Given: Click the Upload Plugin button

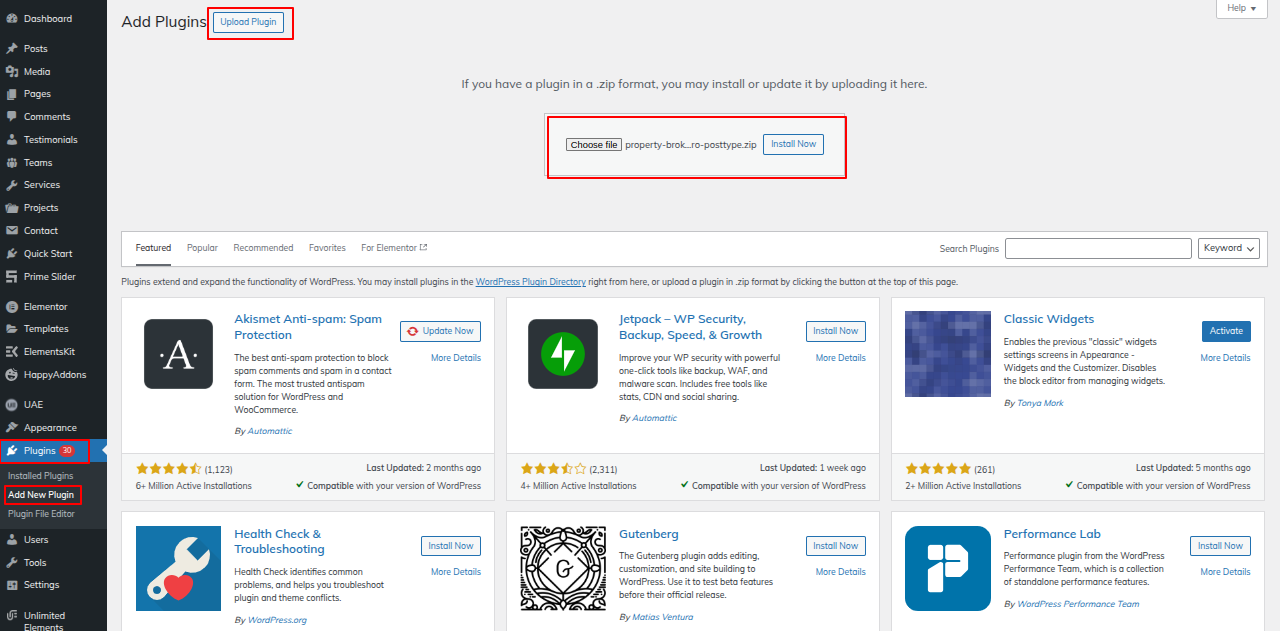Looking at the screenshot, I should point(249,22).
